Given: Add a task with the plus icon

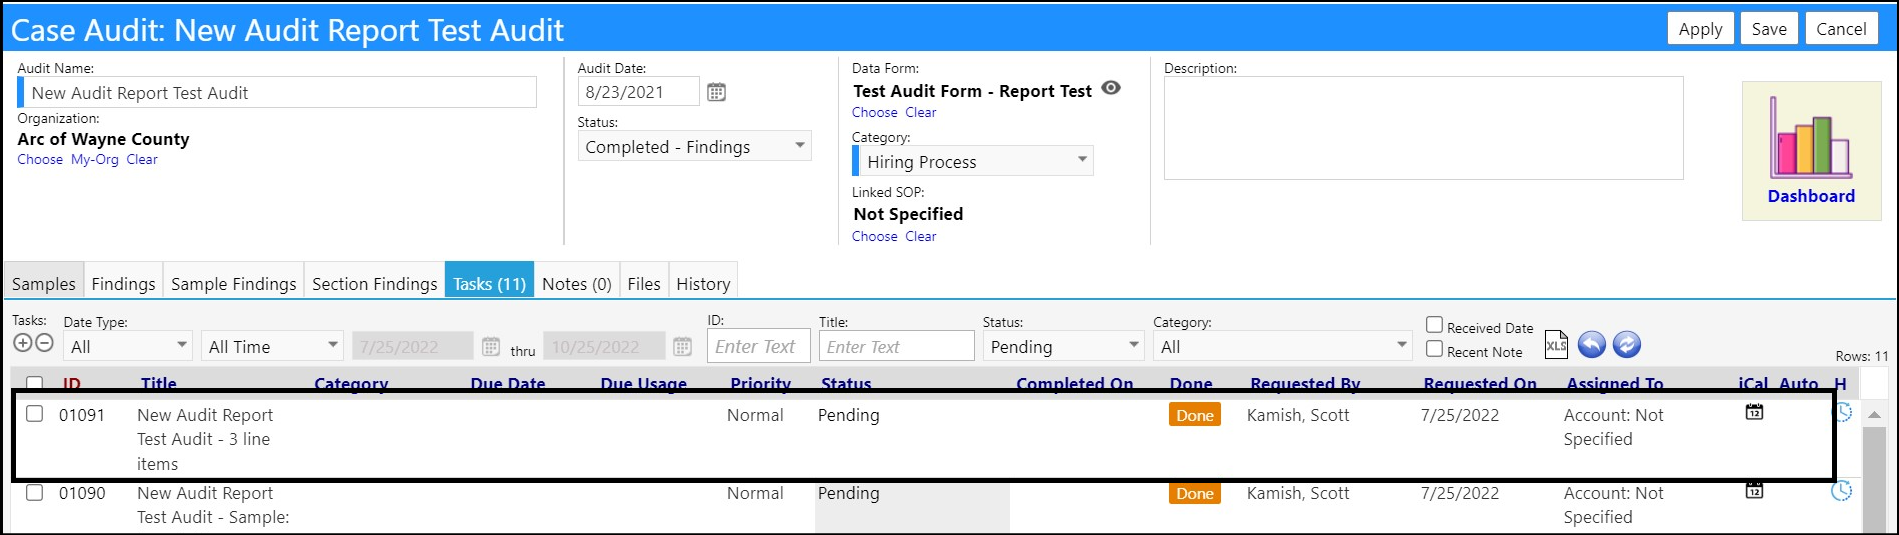Looking at the screenshot, I should point(23,343).
